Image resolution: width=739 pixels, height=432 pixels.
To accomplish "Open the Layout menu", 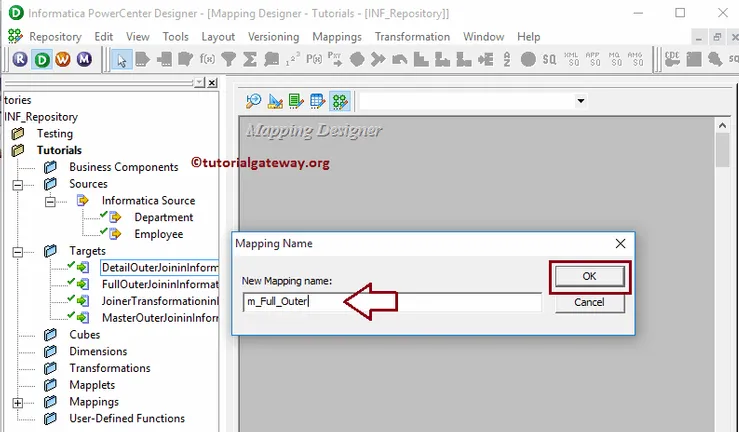I will click(x=218, y=37).
